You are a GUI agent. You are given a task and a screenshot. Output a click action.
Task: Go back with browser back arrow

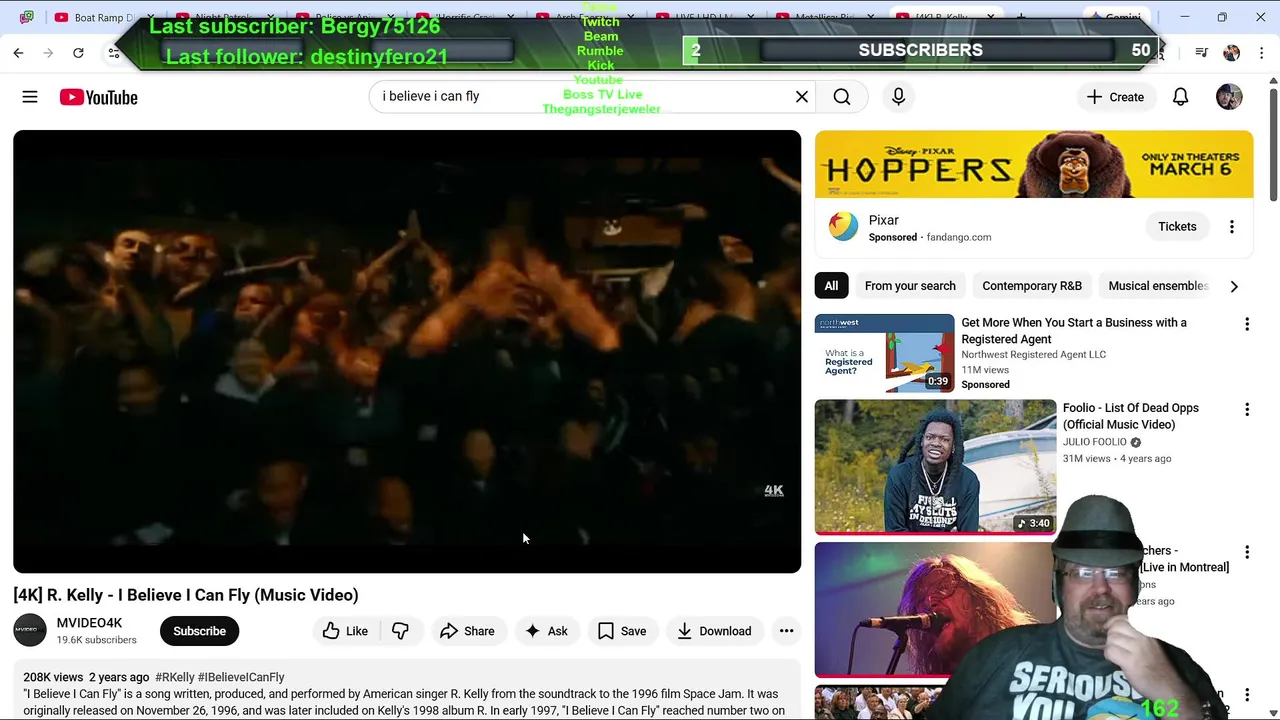pyautogui.click(x=18, y=52)
